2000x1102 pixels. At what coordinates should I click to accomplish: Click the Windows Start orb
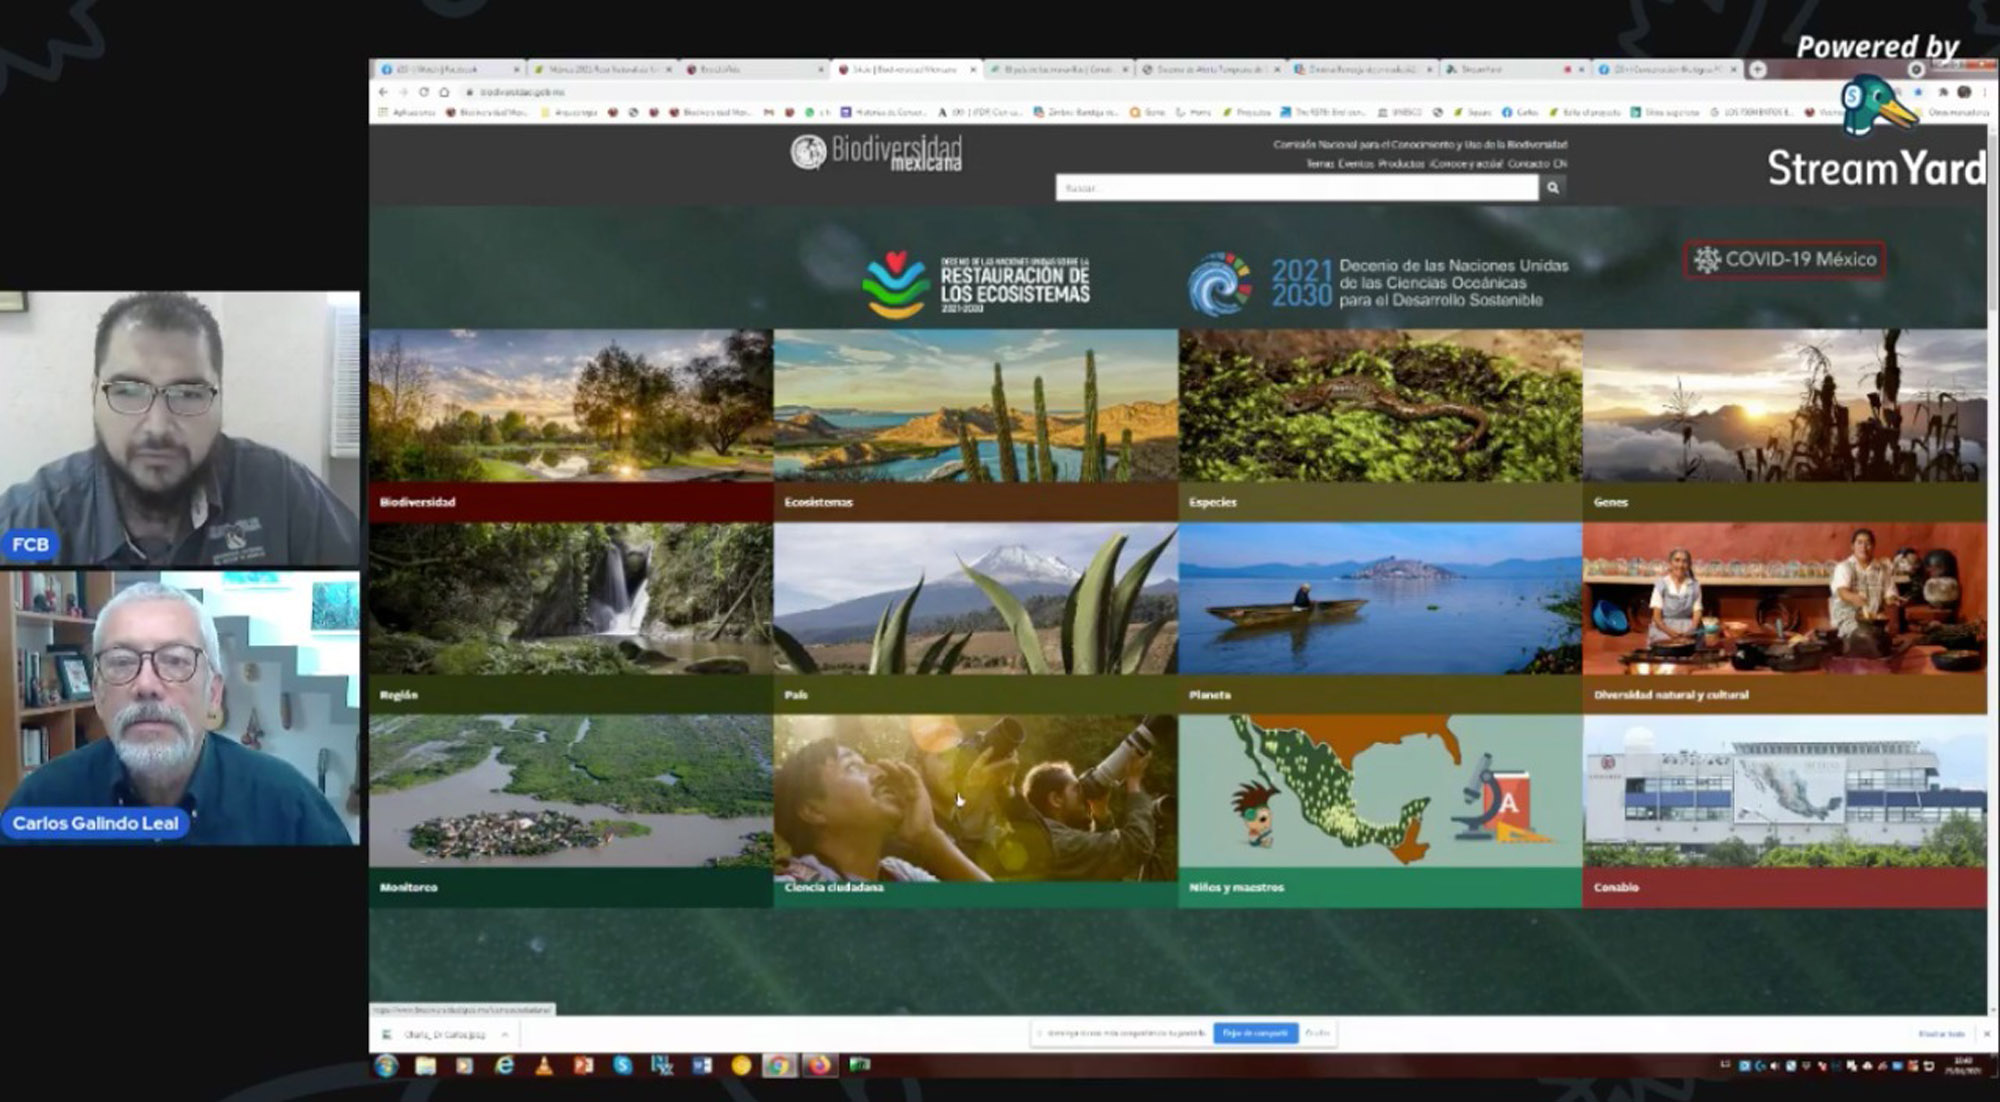[x=386, y=1066]
